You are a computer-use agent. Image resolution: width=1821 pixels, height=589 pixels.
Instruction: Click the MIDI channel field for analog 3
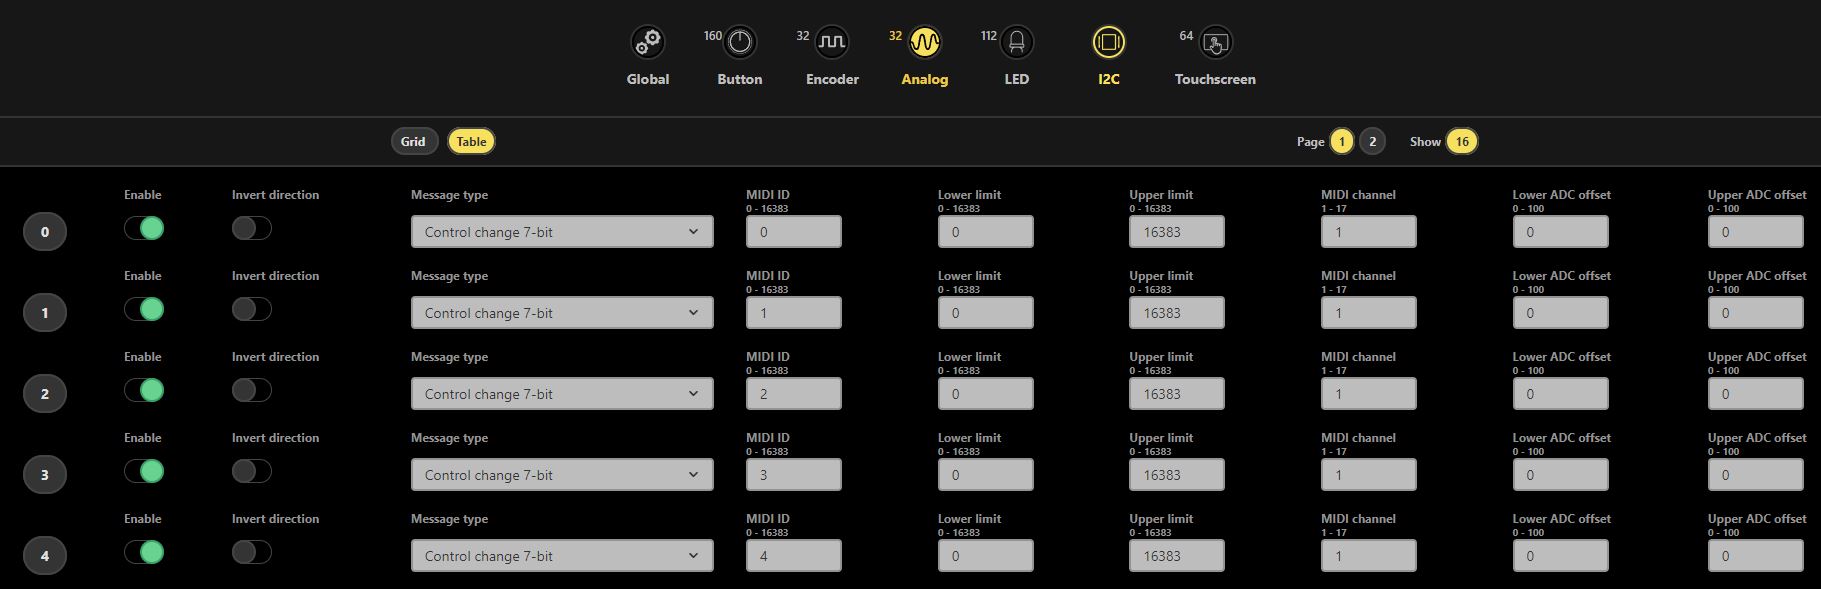tap(1368, 475)
